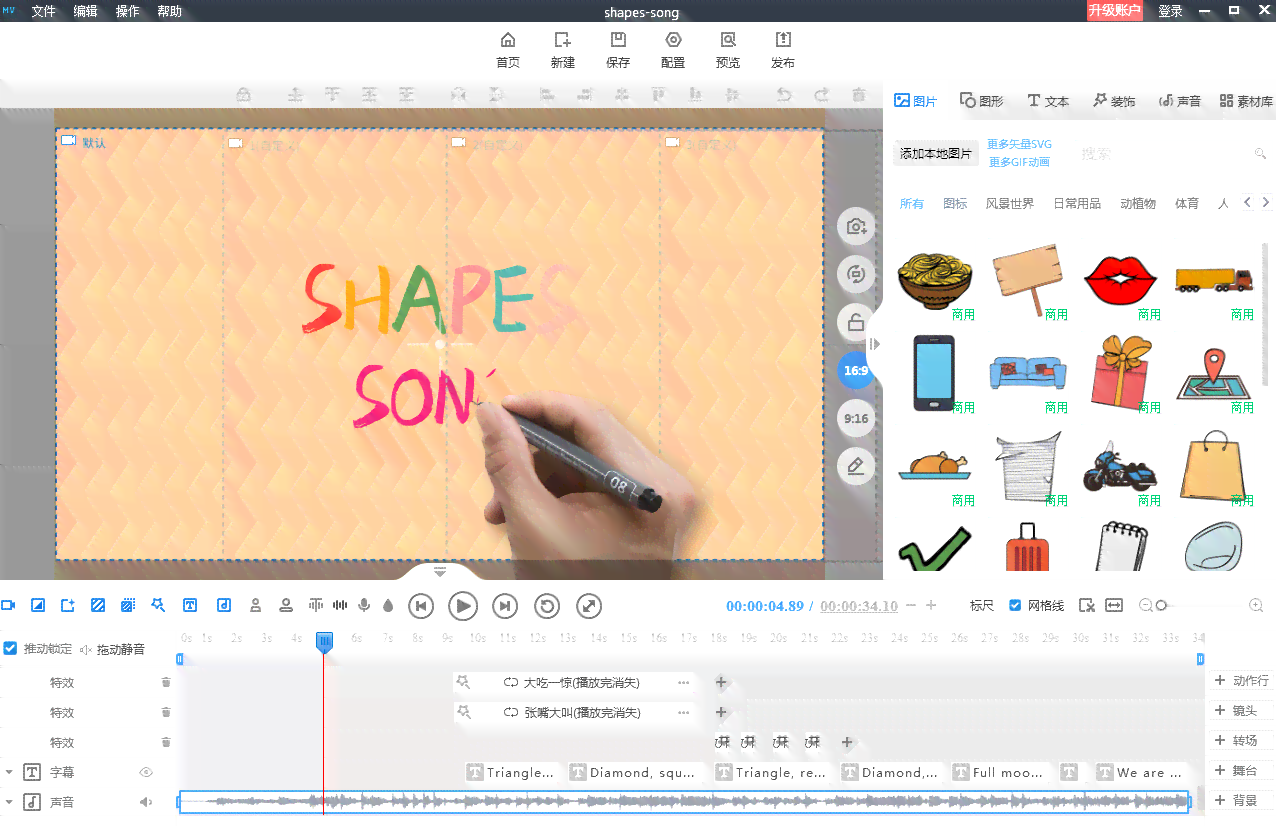Collapse the 字幕 track arrow
1276x826 pixels.
[9, 772]
